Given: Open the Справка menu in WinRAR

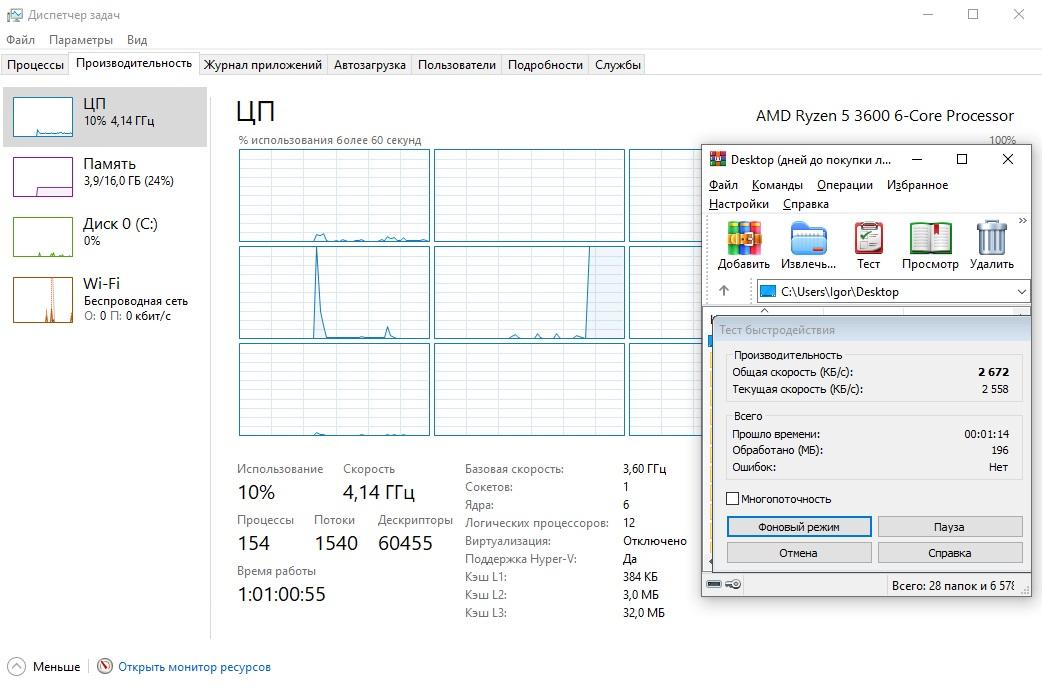Looking at the screenshot, I should coord(805,204).
